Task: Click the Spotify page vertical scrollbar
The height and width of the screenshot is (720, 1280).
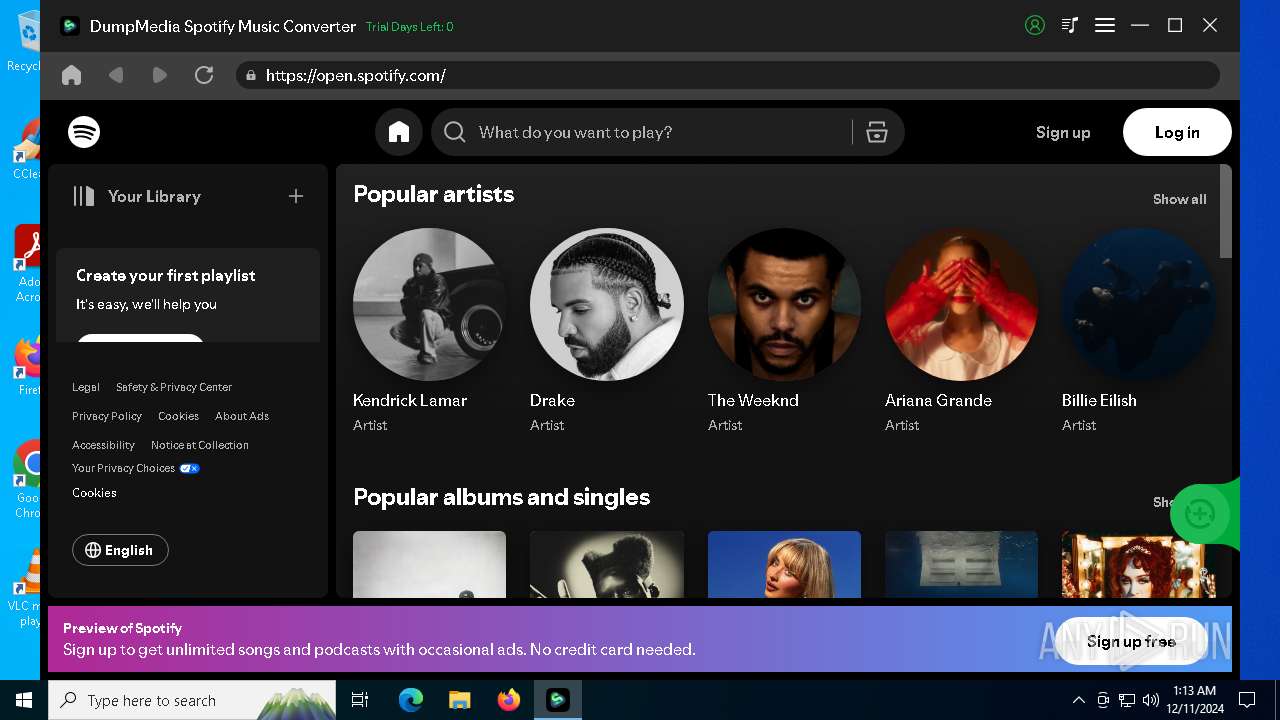Action: pyautogui.click(x=1226, y=212)
